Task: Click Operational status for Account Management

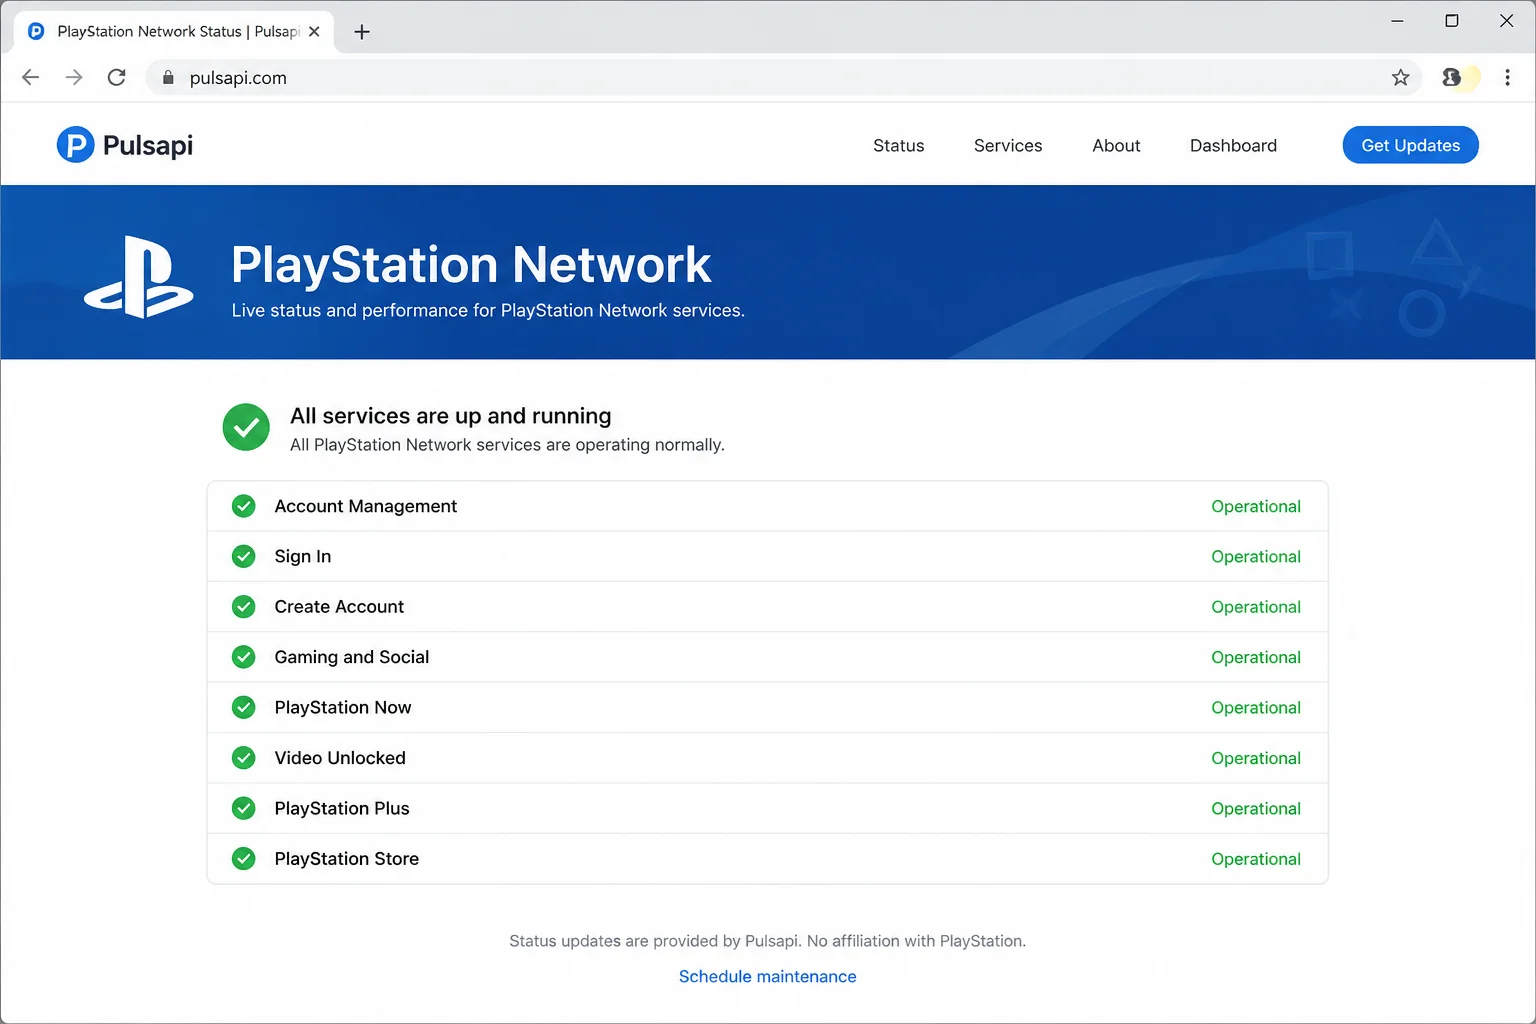Action: (x=1255, y=506)
